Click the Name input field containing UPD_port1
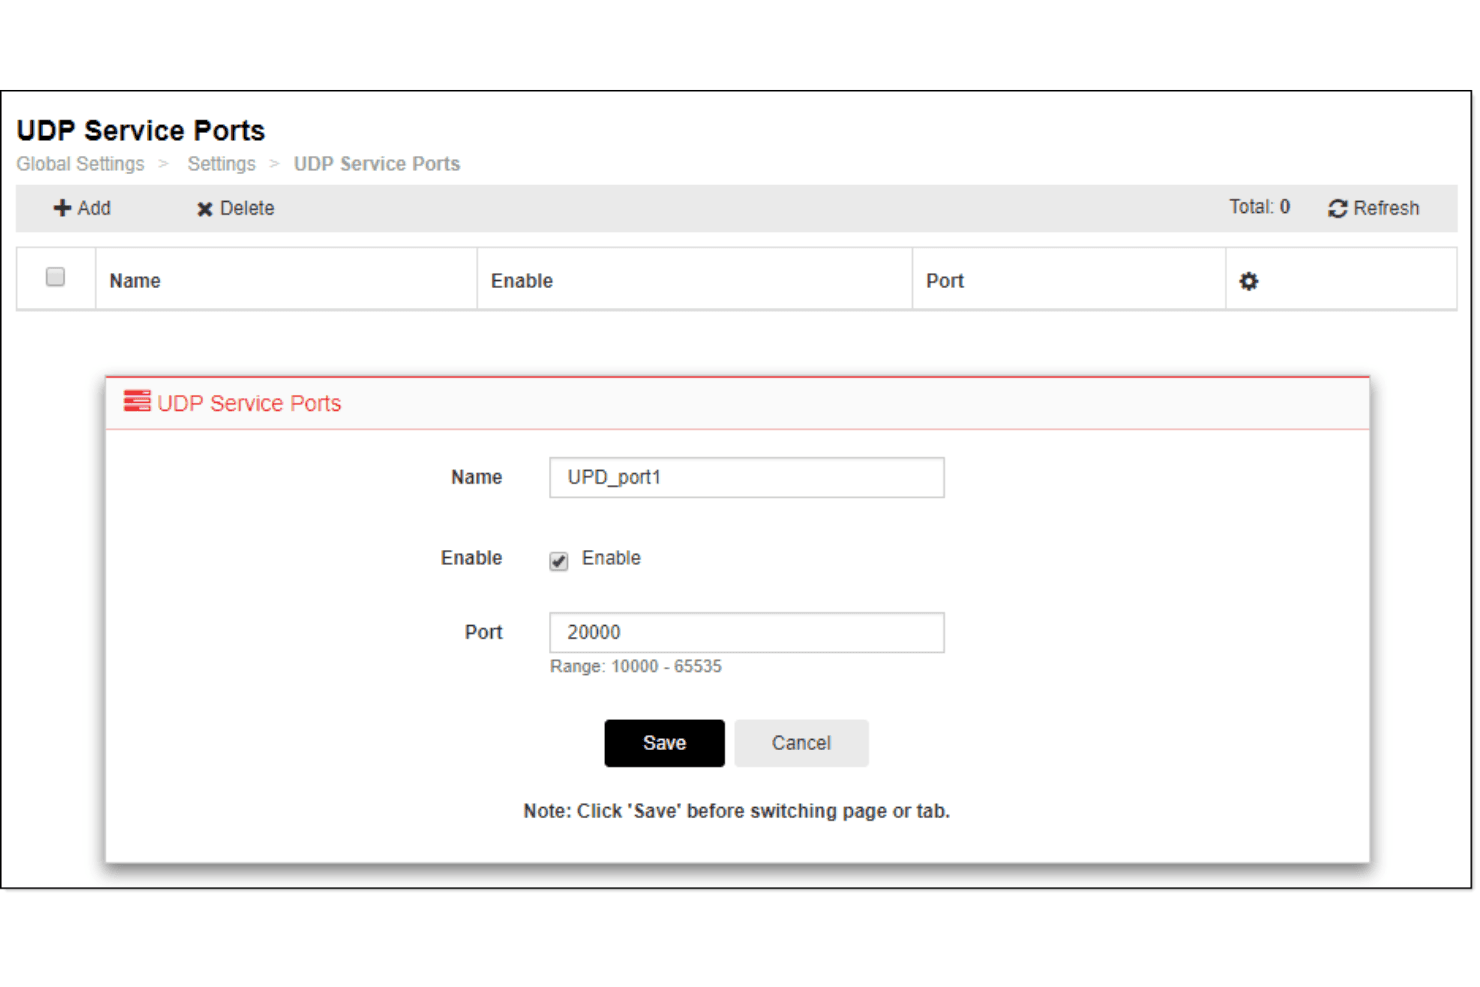 click(746, 477)
